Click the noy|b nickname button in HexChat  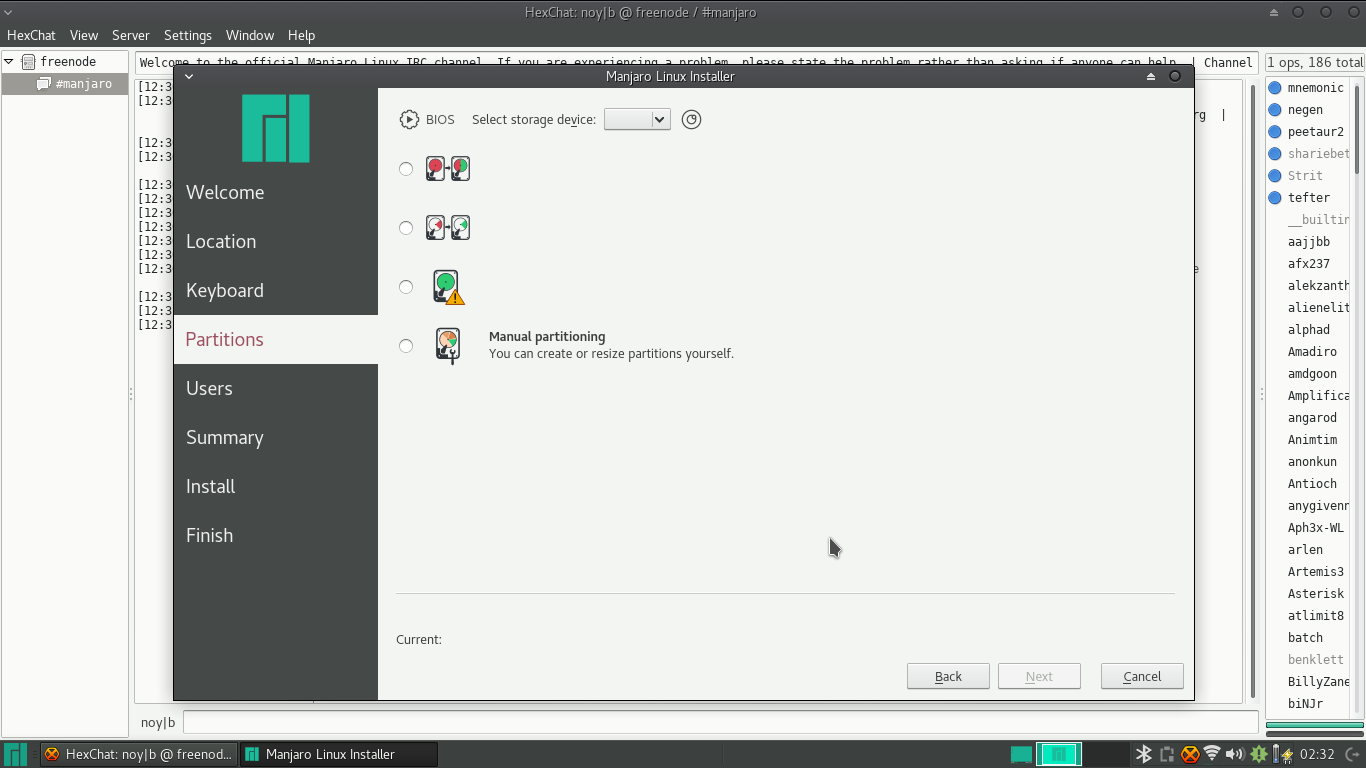coord(158,722)
